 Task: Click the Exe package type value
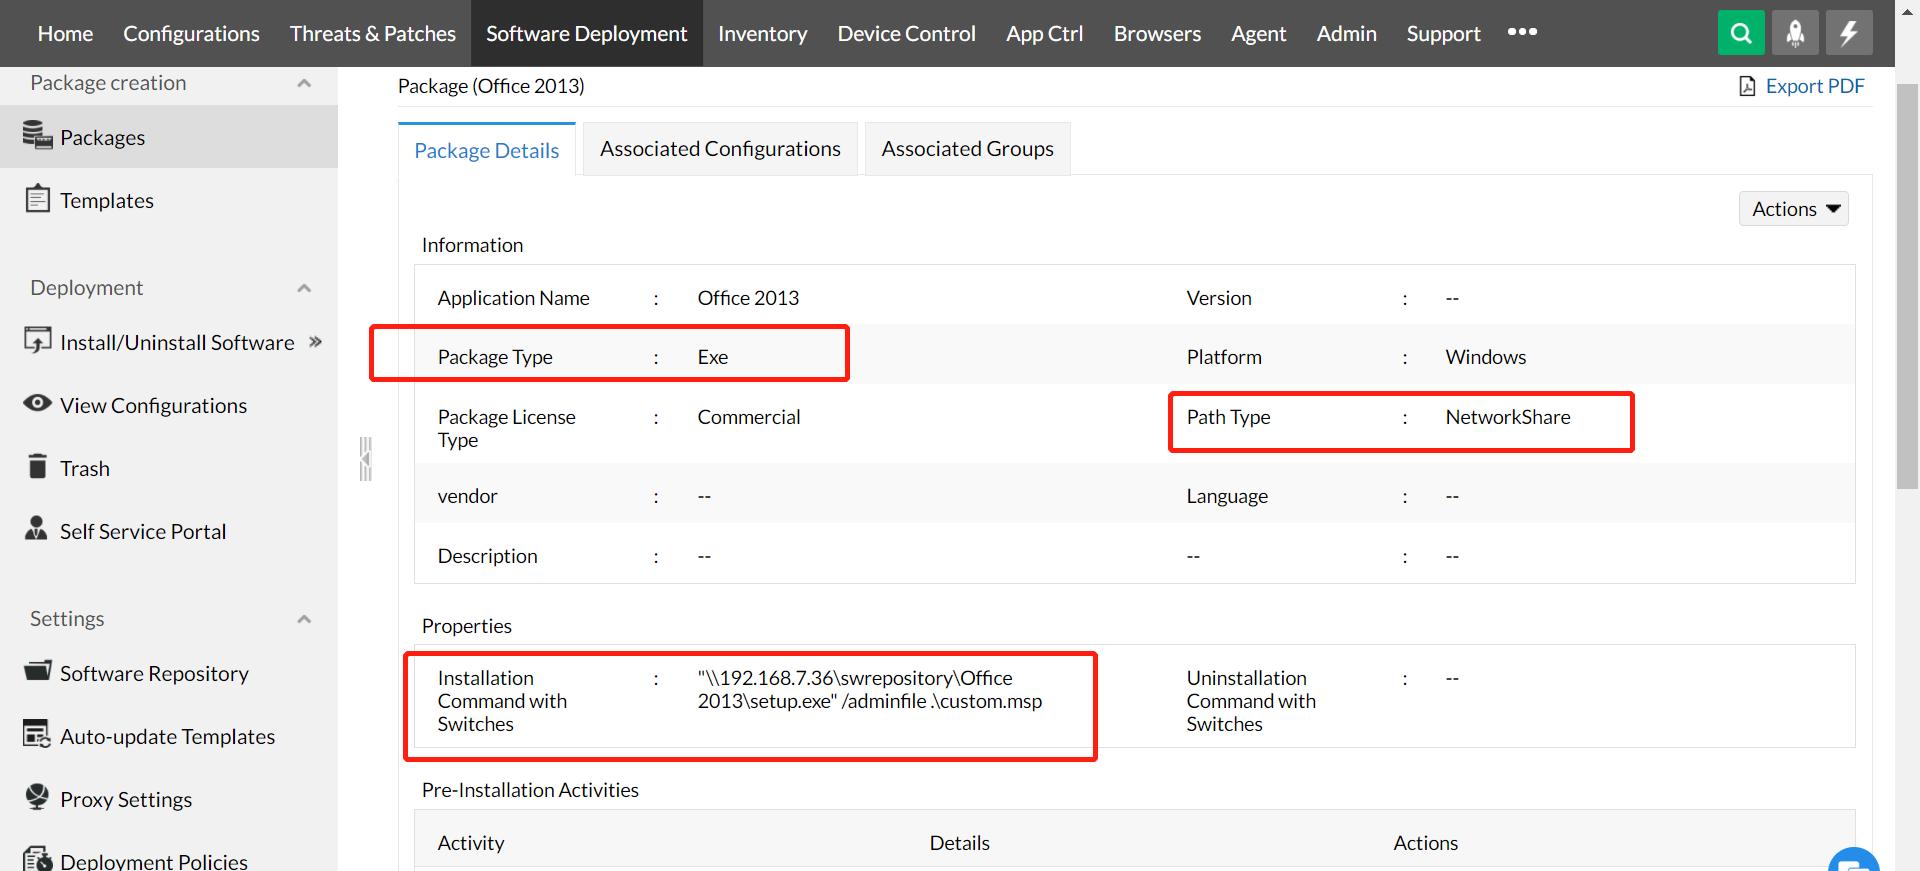point(713,357)
